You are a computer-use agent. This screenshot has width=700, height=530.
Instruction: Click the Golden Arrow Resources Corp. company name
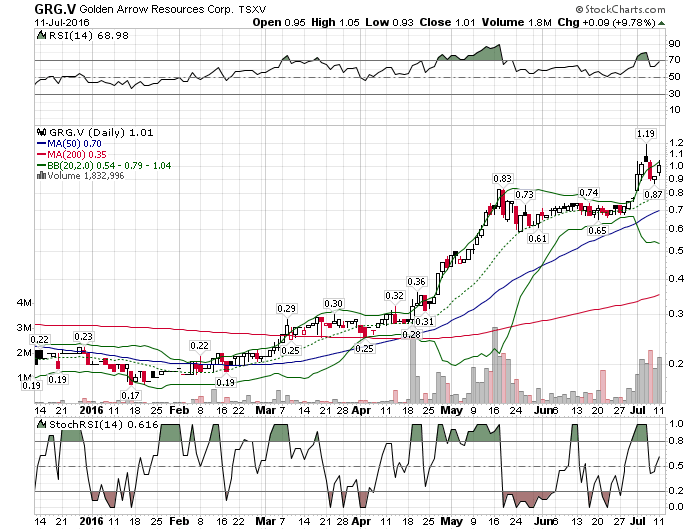156,9
